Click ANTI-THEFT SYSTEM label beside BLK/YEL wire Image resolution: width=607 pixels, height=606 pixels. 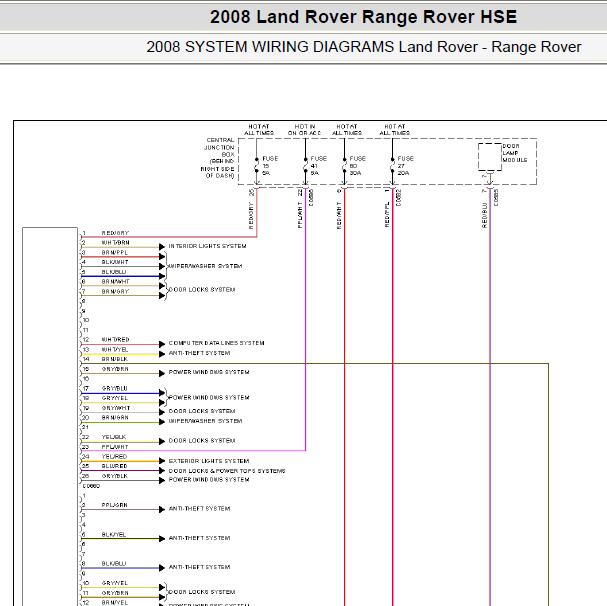[199, 538]
